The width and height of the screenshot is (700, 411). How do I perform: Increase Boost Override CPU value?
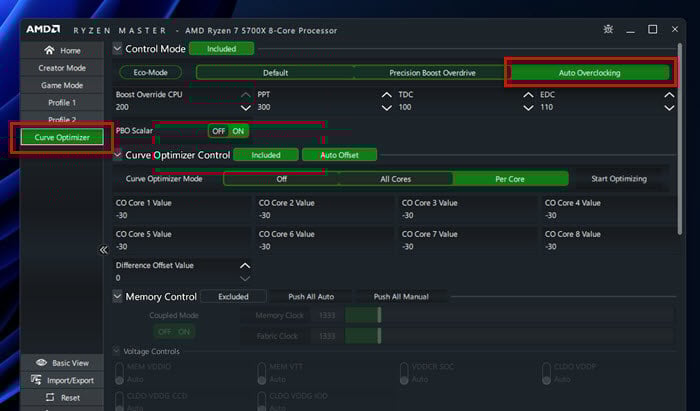click(x=246, y=95)
